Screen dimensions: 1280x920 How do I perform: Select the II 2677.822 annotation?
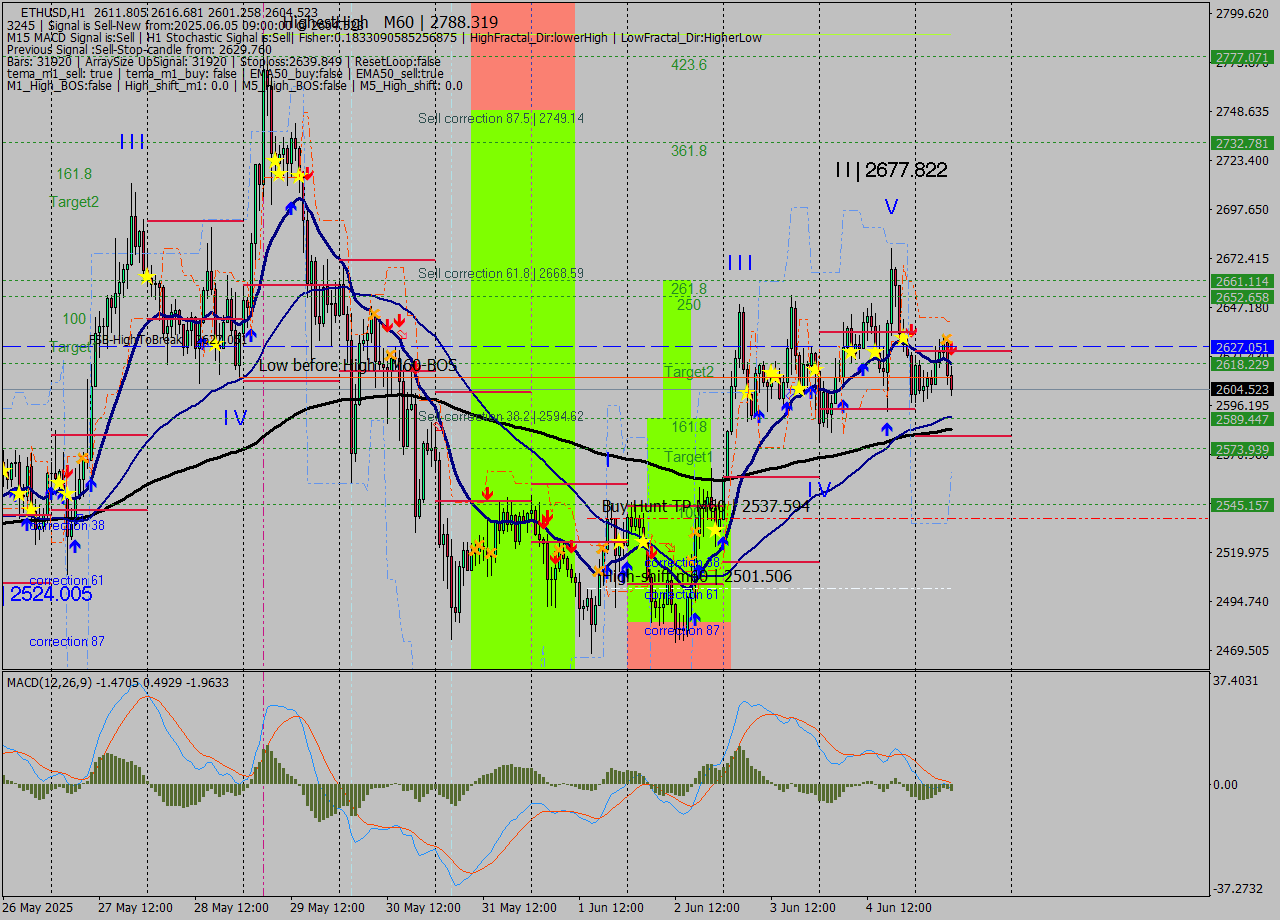pos(890,170)
